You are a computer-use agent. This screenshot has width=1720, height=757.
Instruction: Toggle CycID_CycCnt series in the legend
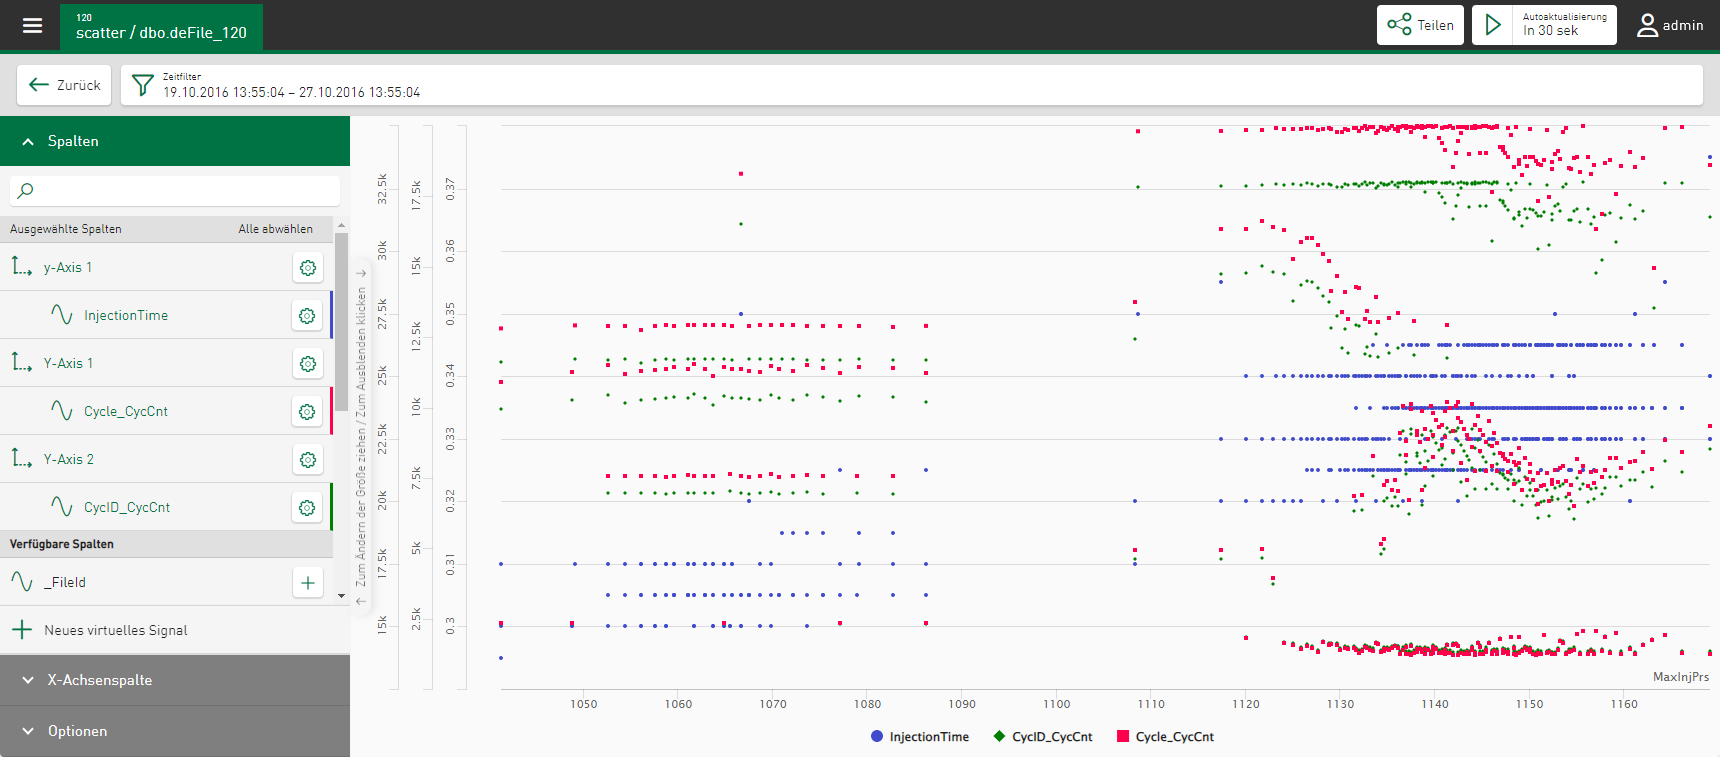click(x=1042, y=737)
